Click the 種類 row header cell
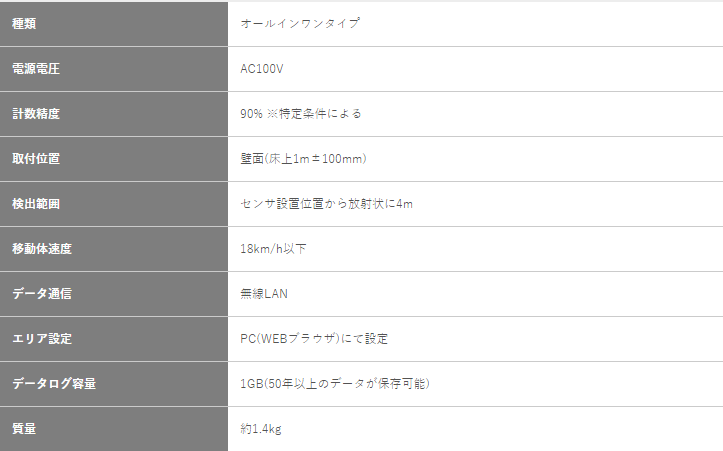 pos(114,23)
